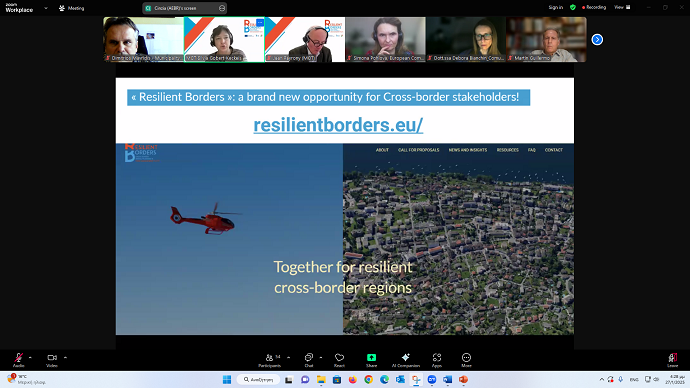
Task: Open Microsoft Store from the taskbar
Action: click(x=337, y=380)
